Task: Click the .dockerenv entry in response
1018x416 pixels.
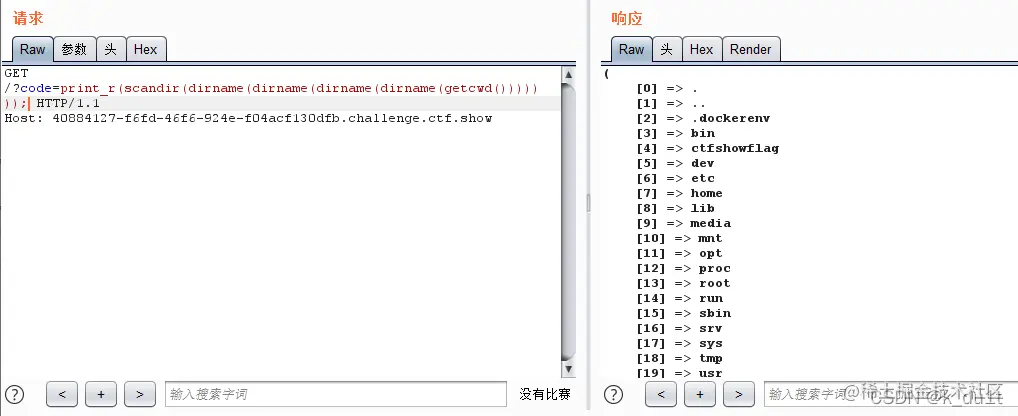Action: pyautogui.click(x=730, y=118)
